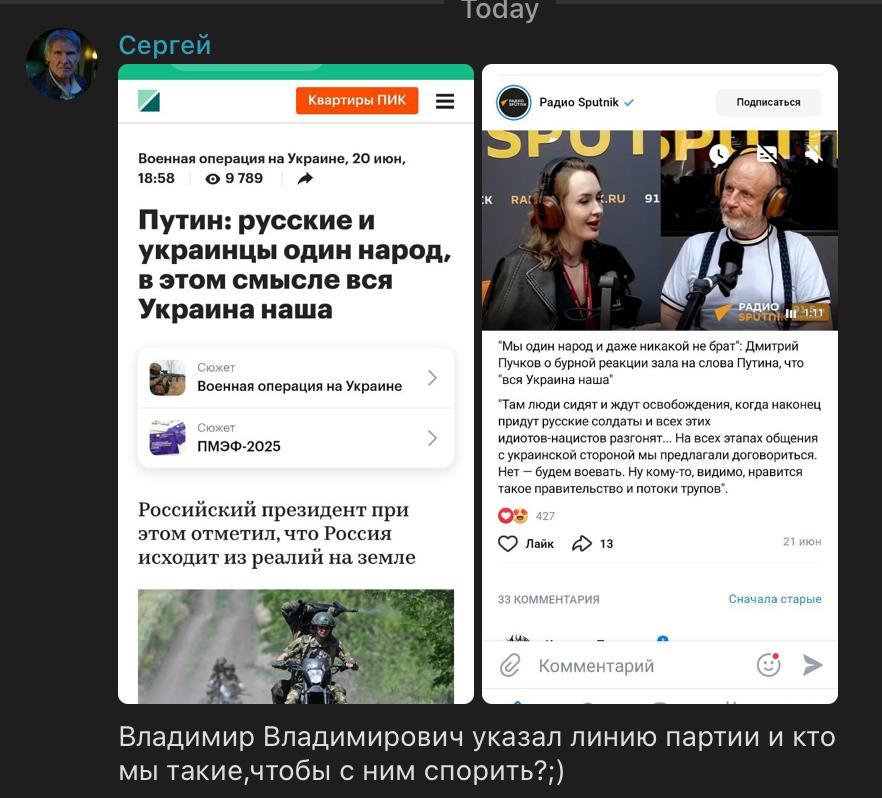This screenshot has width=882, height=798.
Task: Click the eye views counter icon
Action: (213, 179)
